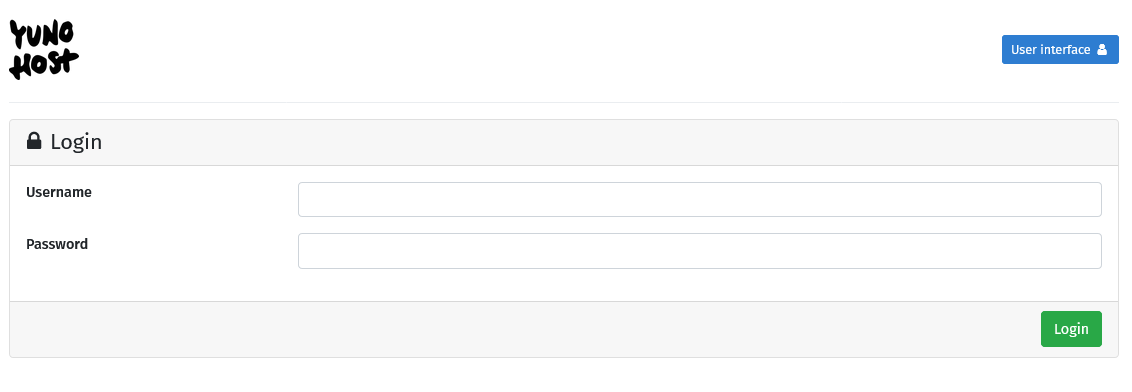Place cursor in the Username text box
Screen dimensions: 1132x392
(700, 199)
